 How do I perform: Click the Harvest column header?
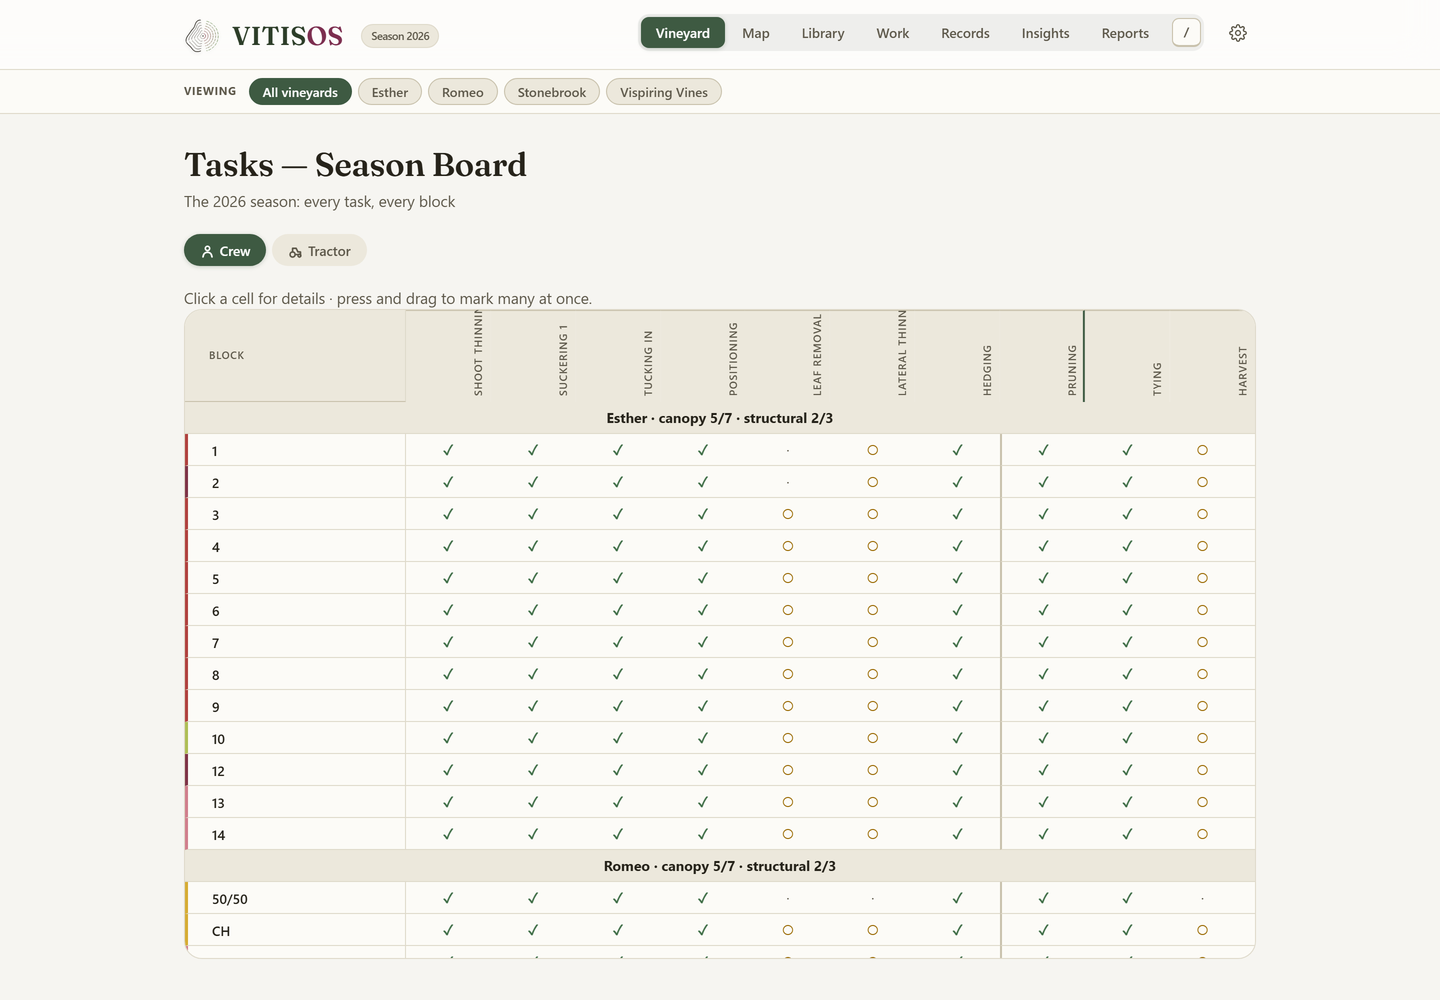click(x=1242, y=371)
